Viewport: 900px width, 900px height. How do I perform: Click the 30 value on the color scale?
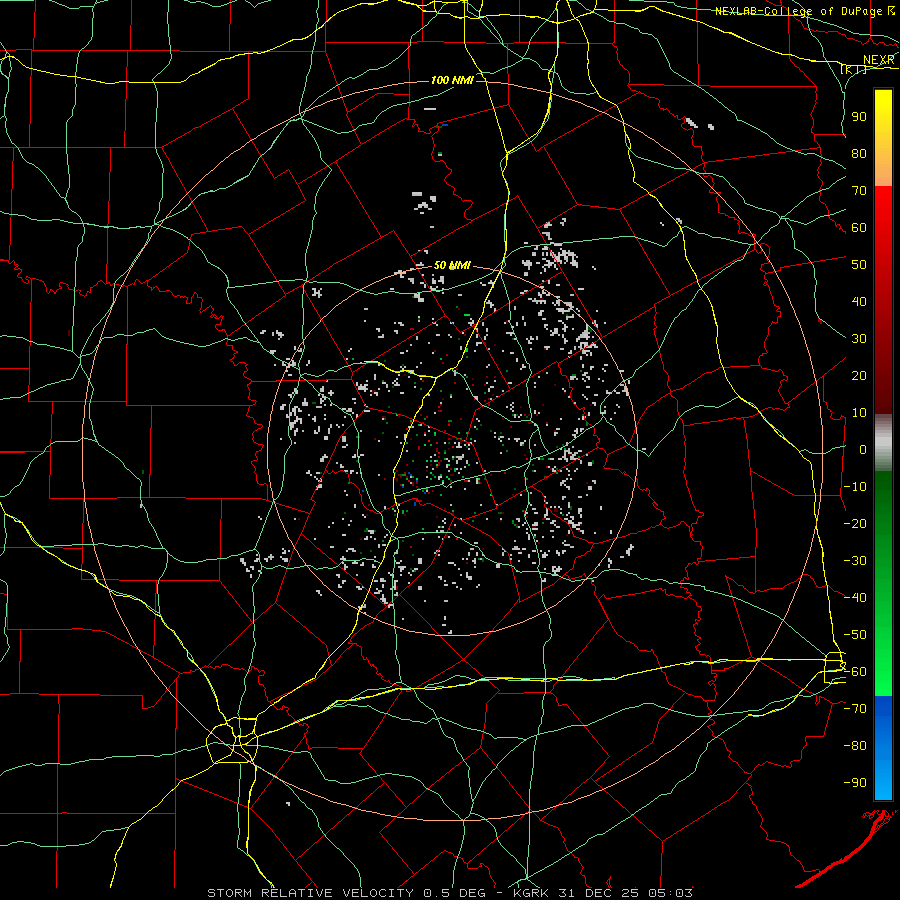859,339
